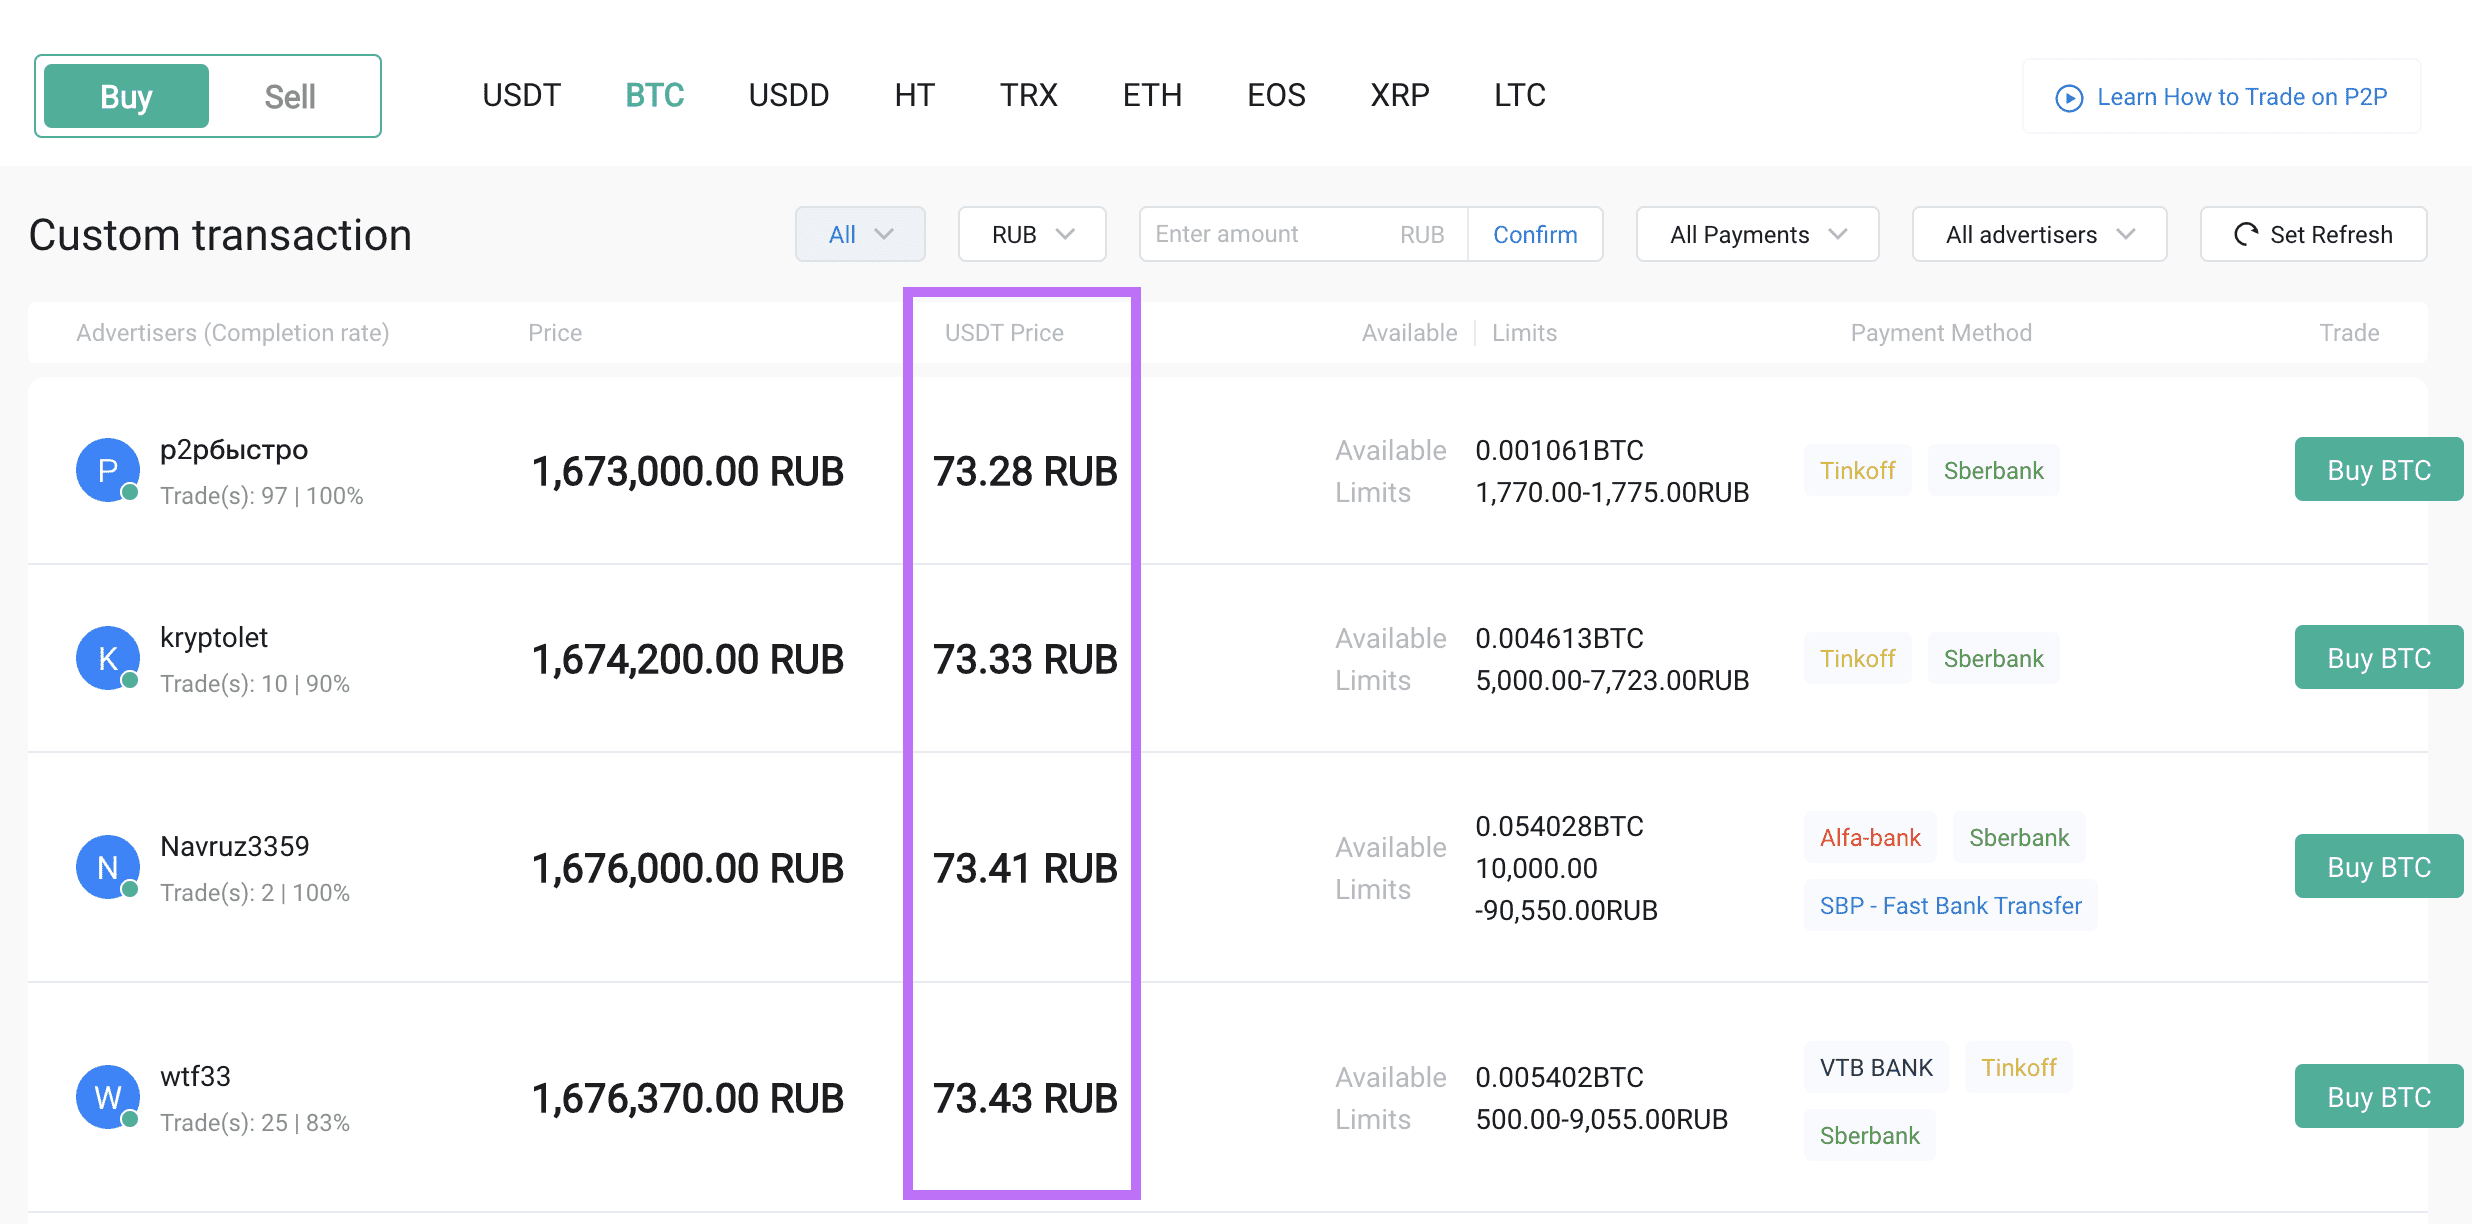Click price 1,676,370.00 RUB
The height and width of the screenshot is (1224, 2472).
coord(688,1098)
